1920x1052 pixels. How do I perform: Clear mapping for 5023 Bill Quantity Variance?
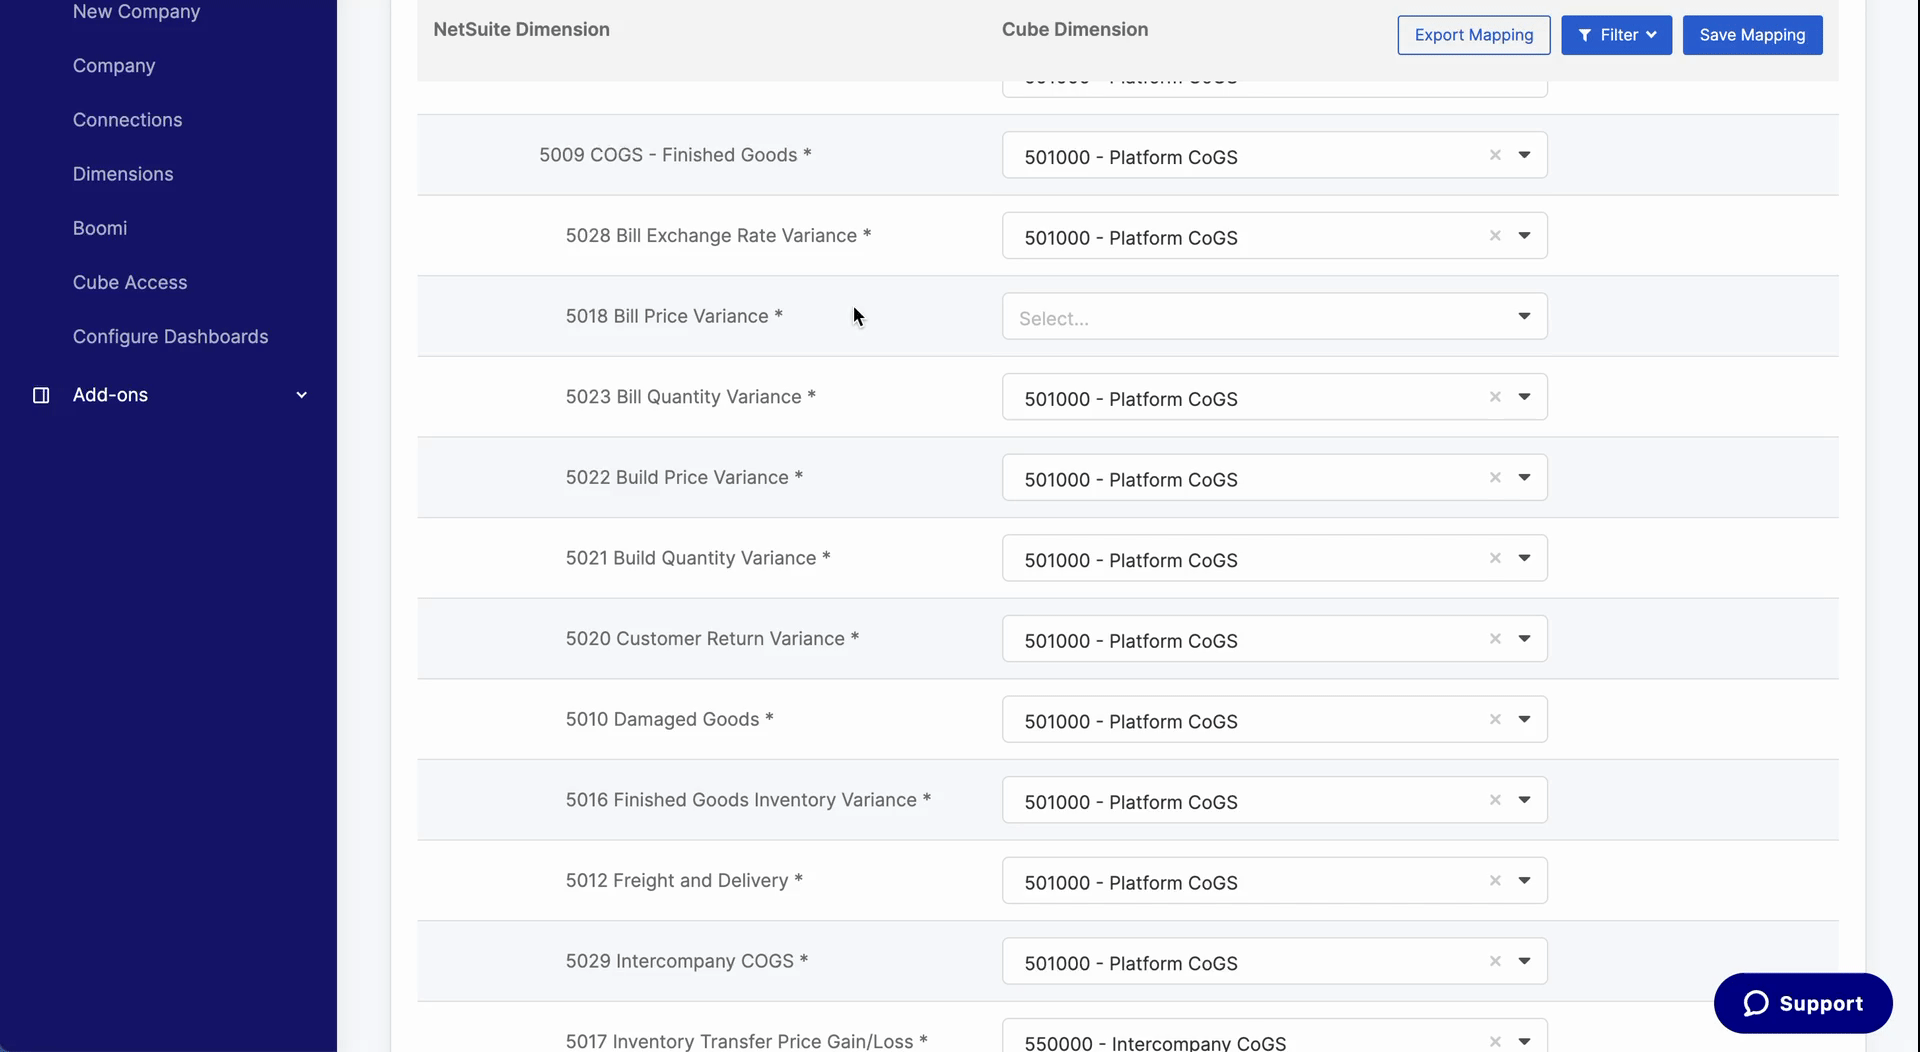(1495, 397)
